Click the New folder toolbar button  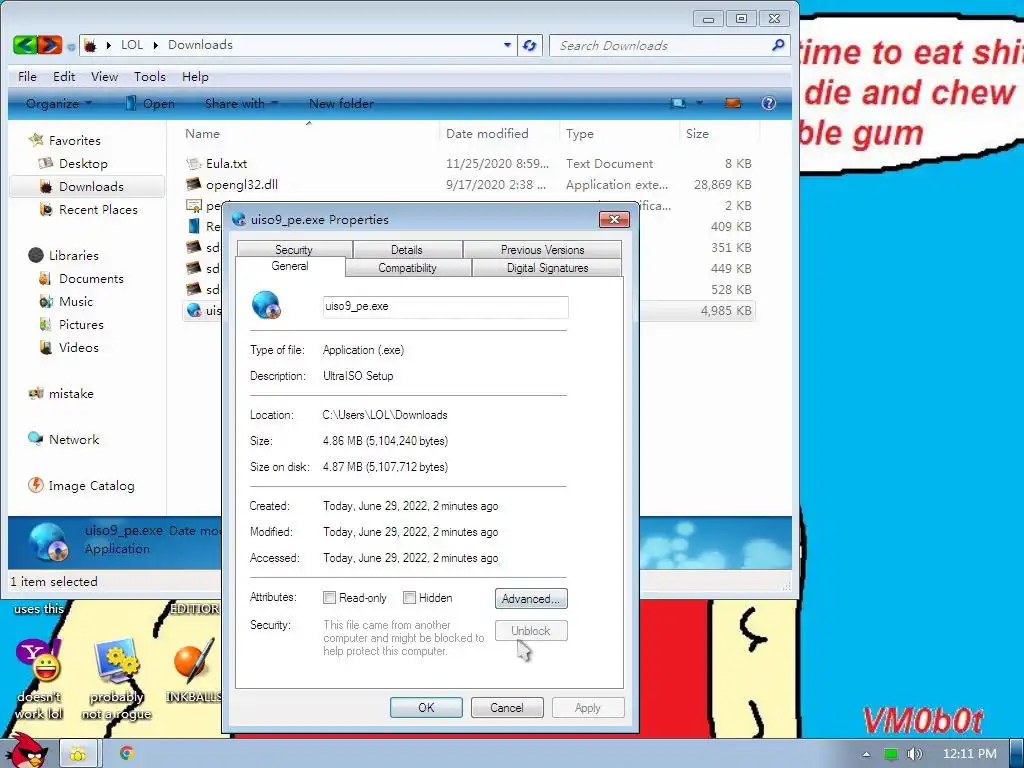(341, 103)
